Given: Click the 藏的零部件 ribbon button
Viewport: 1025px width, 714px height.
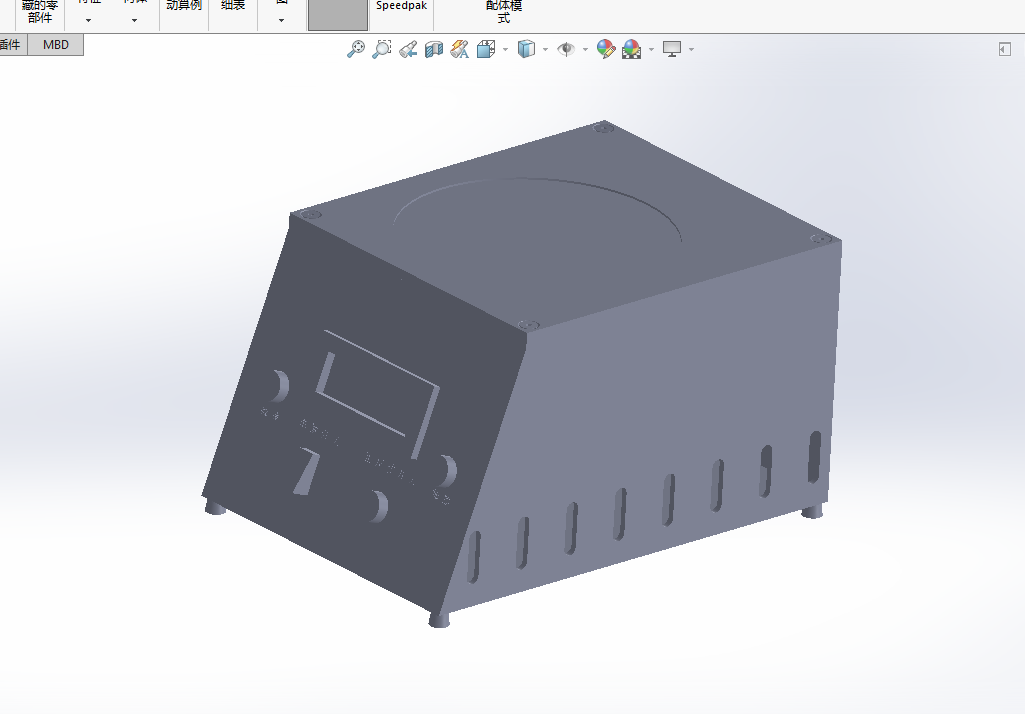Looking at the screenshot, I should click(40, 12).
